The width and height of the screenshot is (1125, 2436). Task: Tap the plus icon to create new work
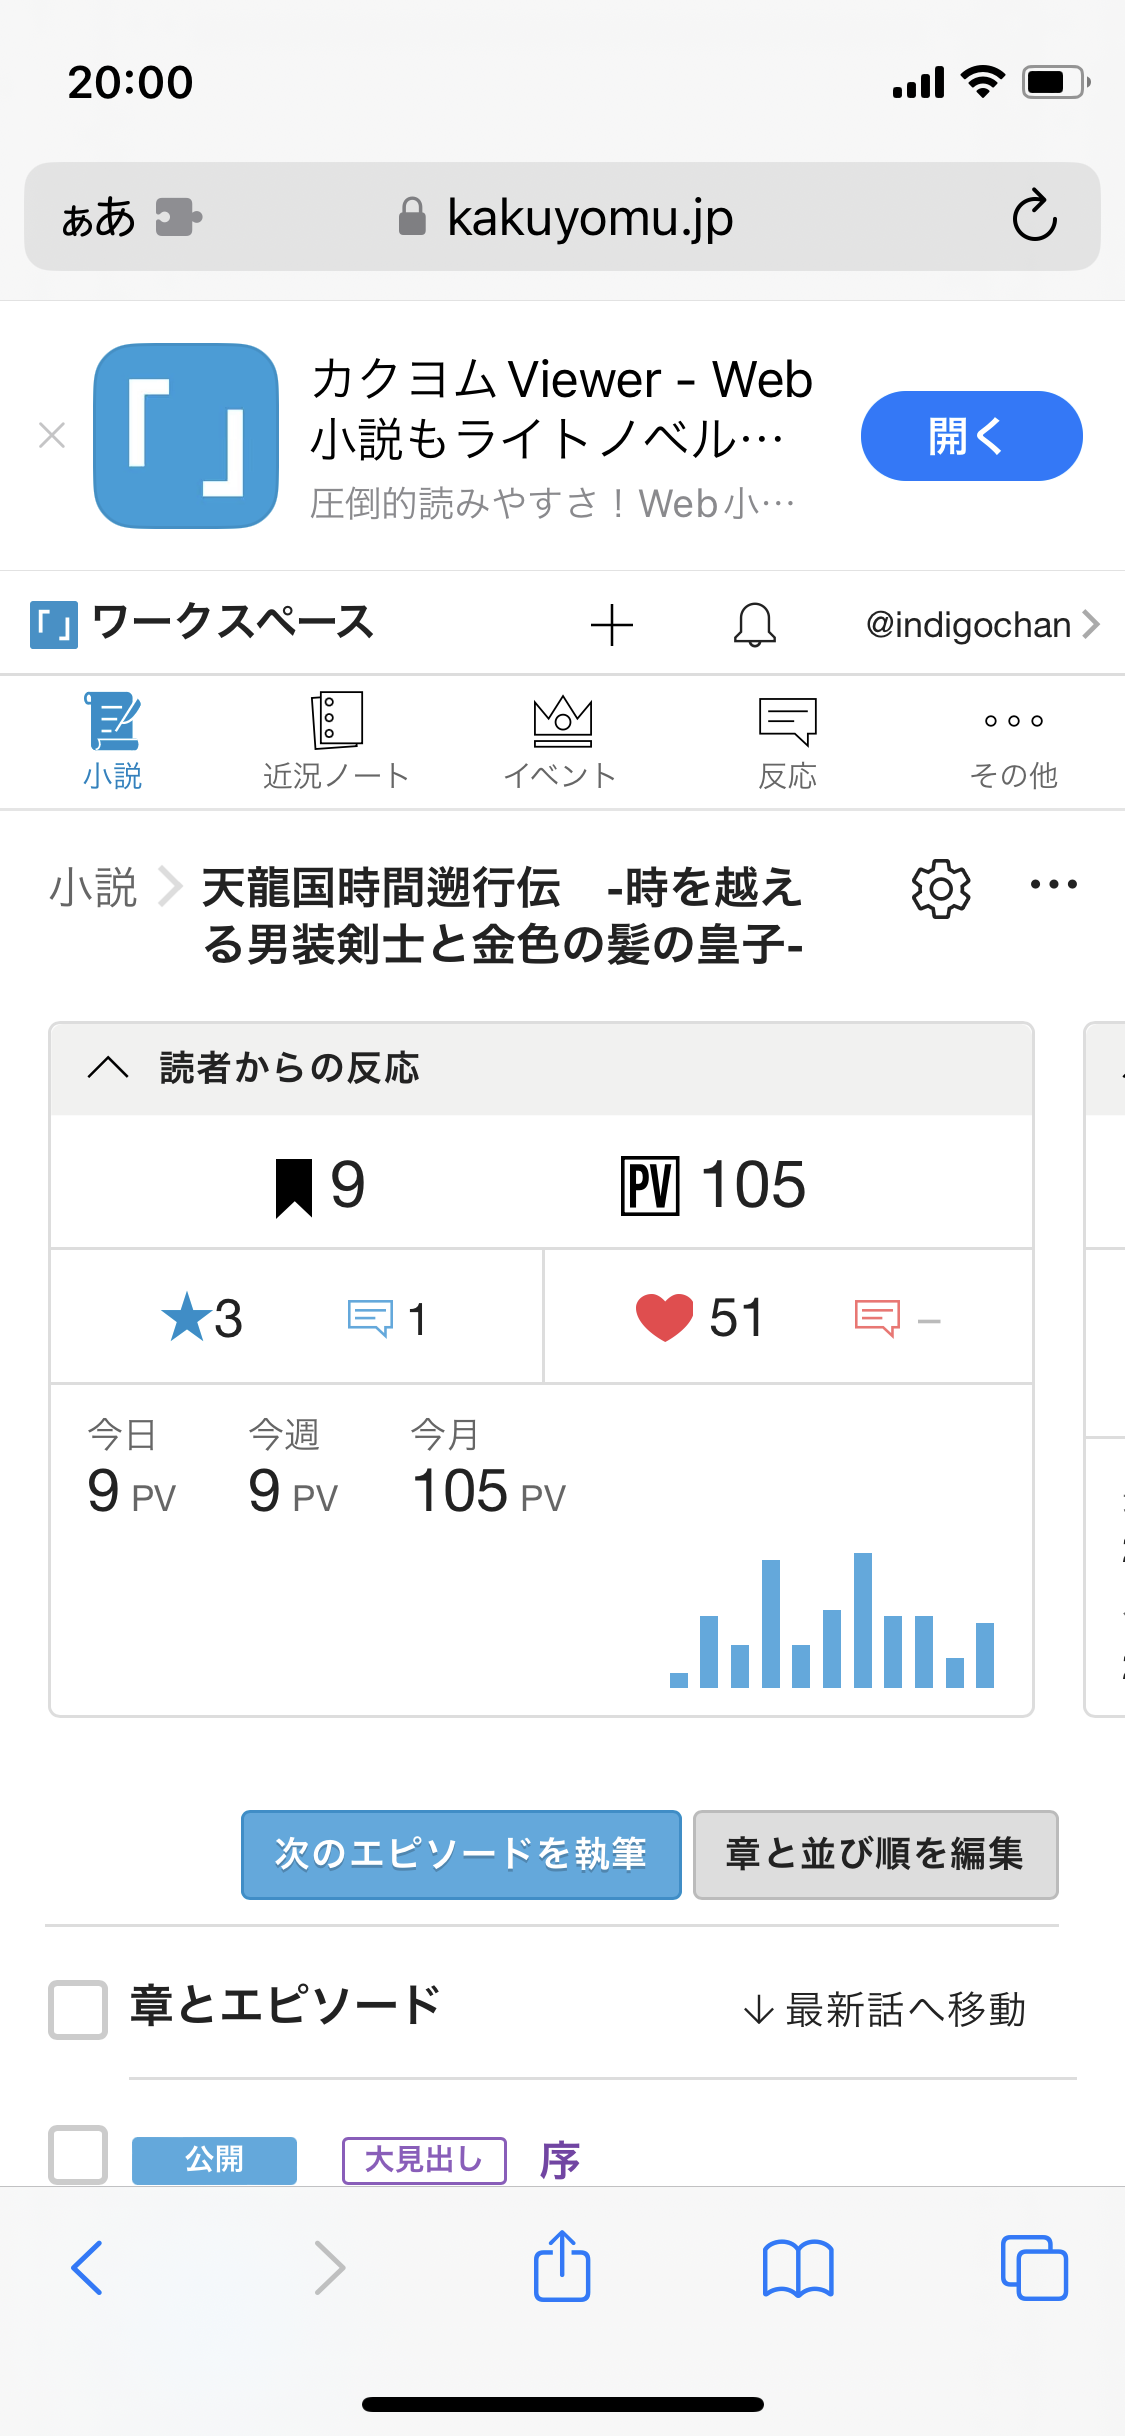[x=611, y=625]
